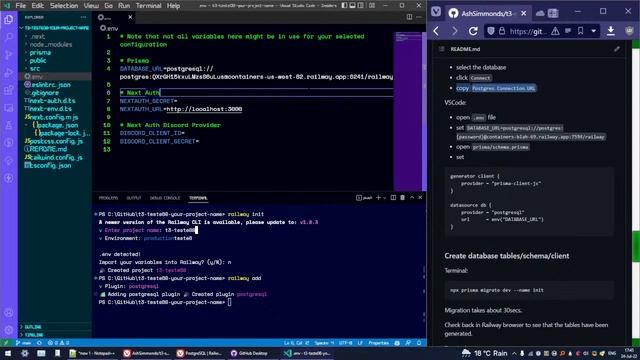The image size is (640, 360).
Task: Go back in the browser
Action: [436, 31]
